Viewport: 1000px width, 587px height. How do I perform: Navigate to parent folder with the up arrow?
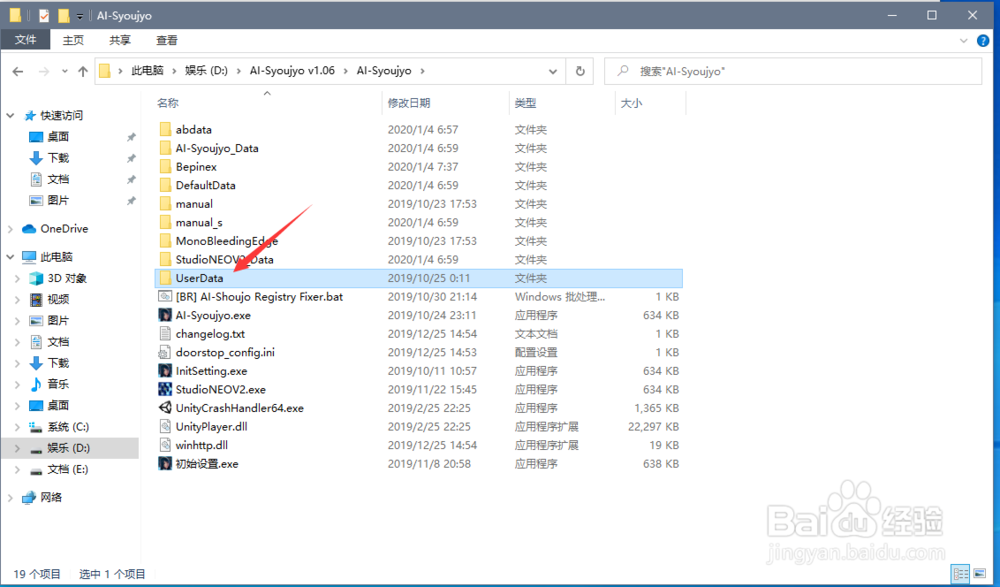[85, 70]
